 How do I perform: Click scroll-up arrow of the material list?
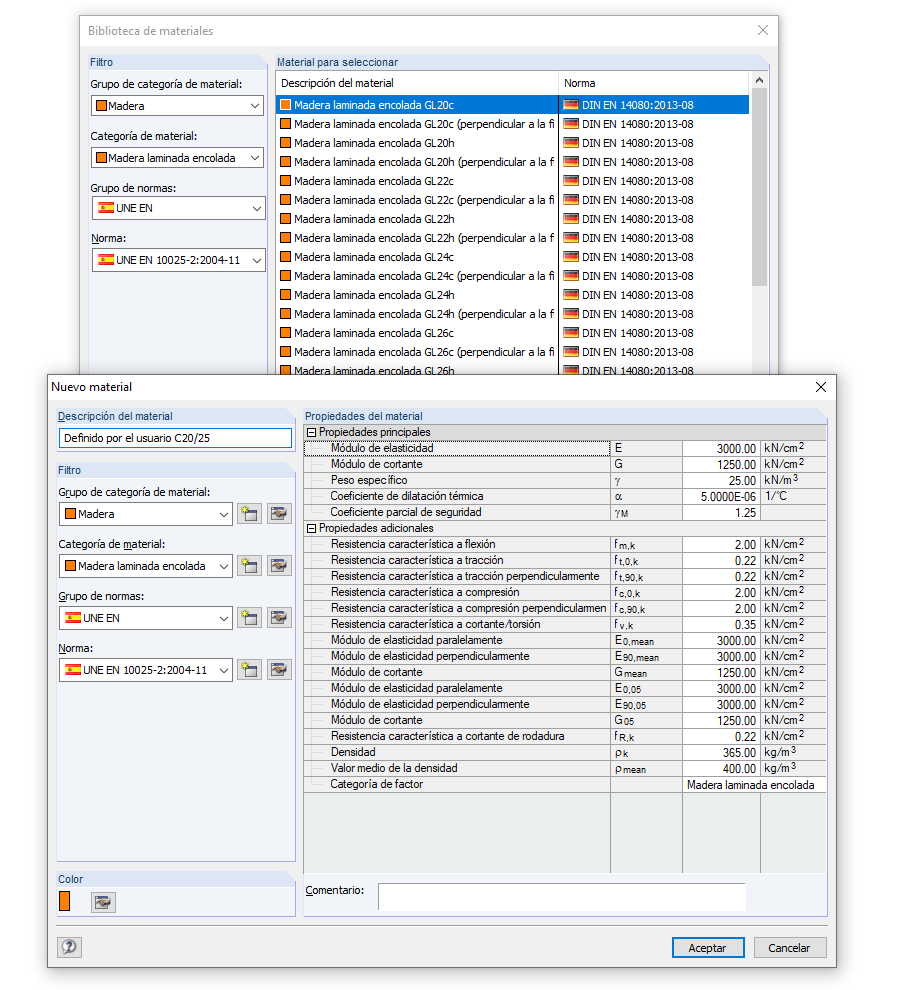coord(759,80)
